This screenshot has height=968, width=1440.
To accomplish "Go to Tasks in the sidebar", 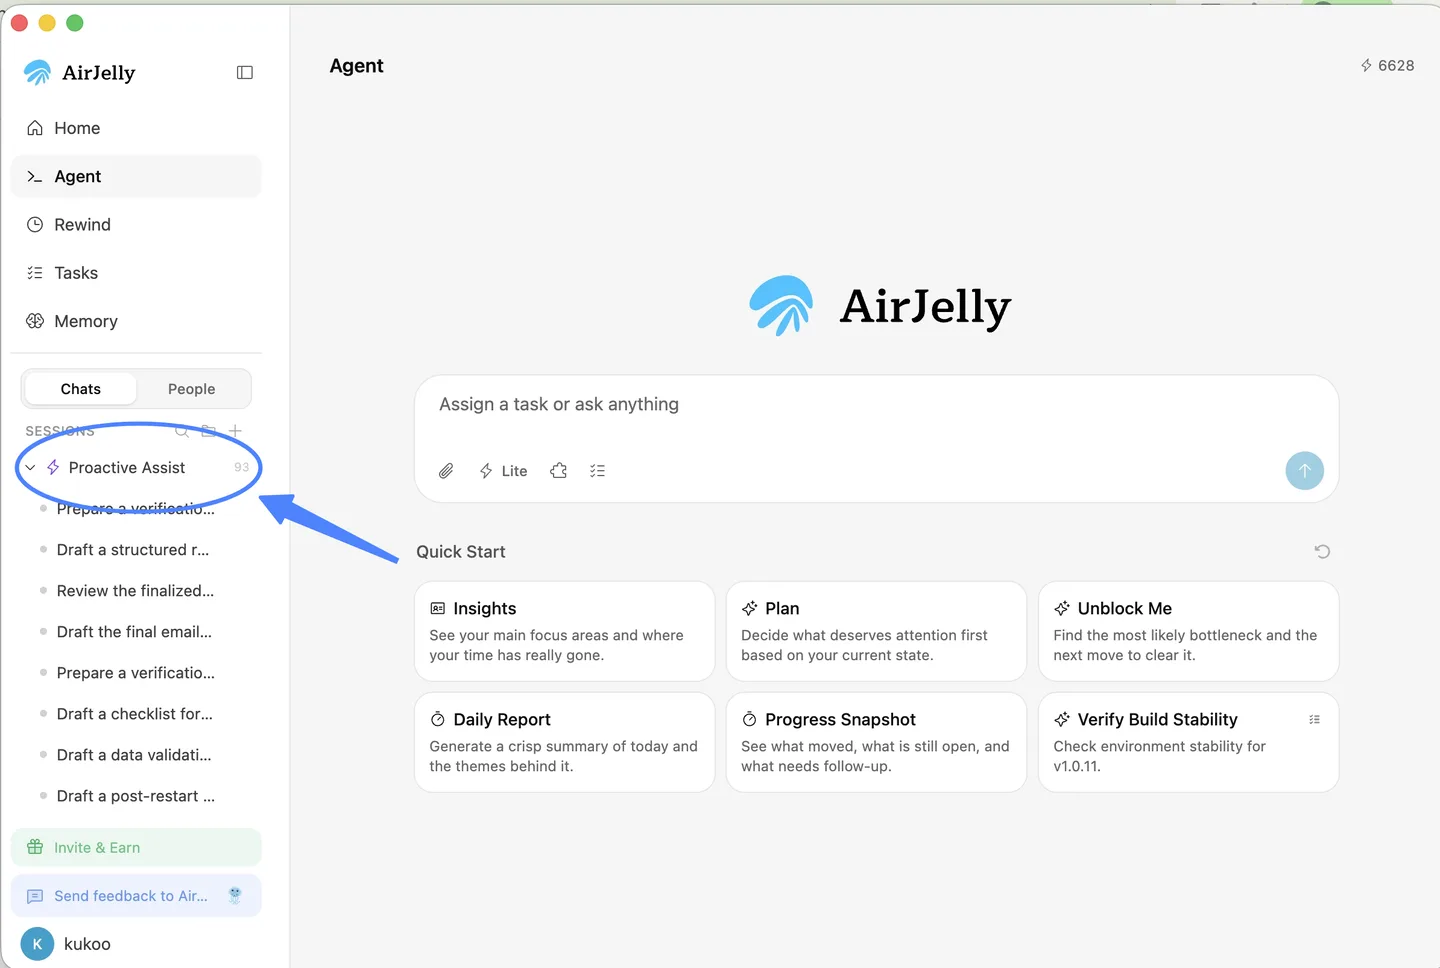I will coord(136,273).
